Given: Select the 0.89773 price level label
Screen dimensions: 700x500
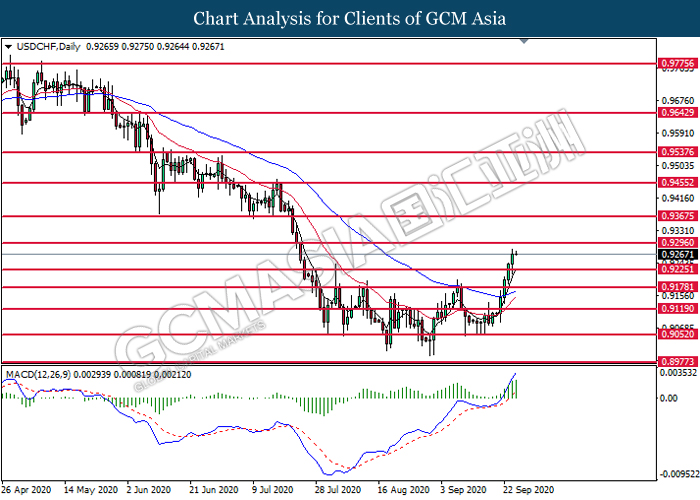Looking at the screenshot, I should (x=678, y=362).
